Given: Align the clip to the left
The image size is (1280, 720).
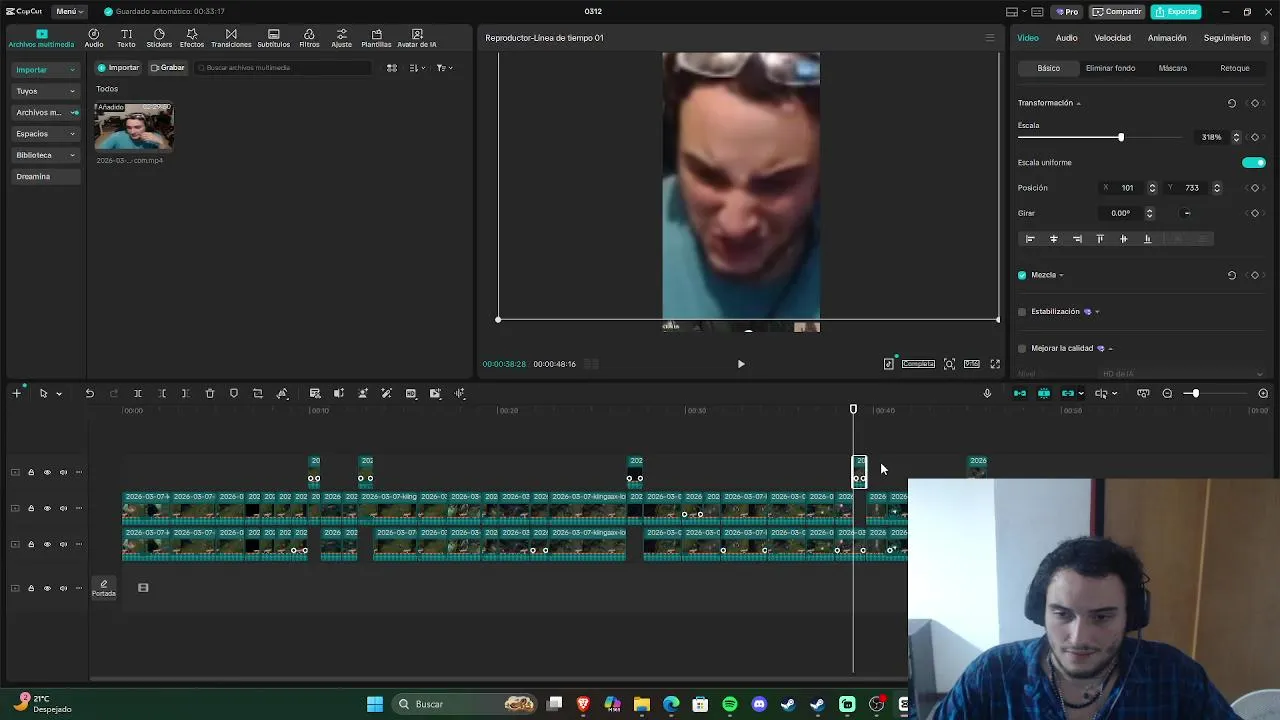Looking at the screenshot, I should (x=1030, y=239).
